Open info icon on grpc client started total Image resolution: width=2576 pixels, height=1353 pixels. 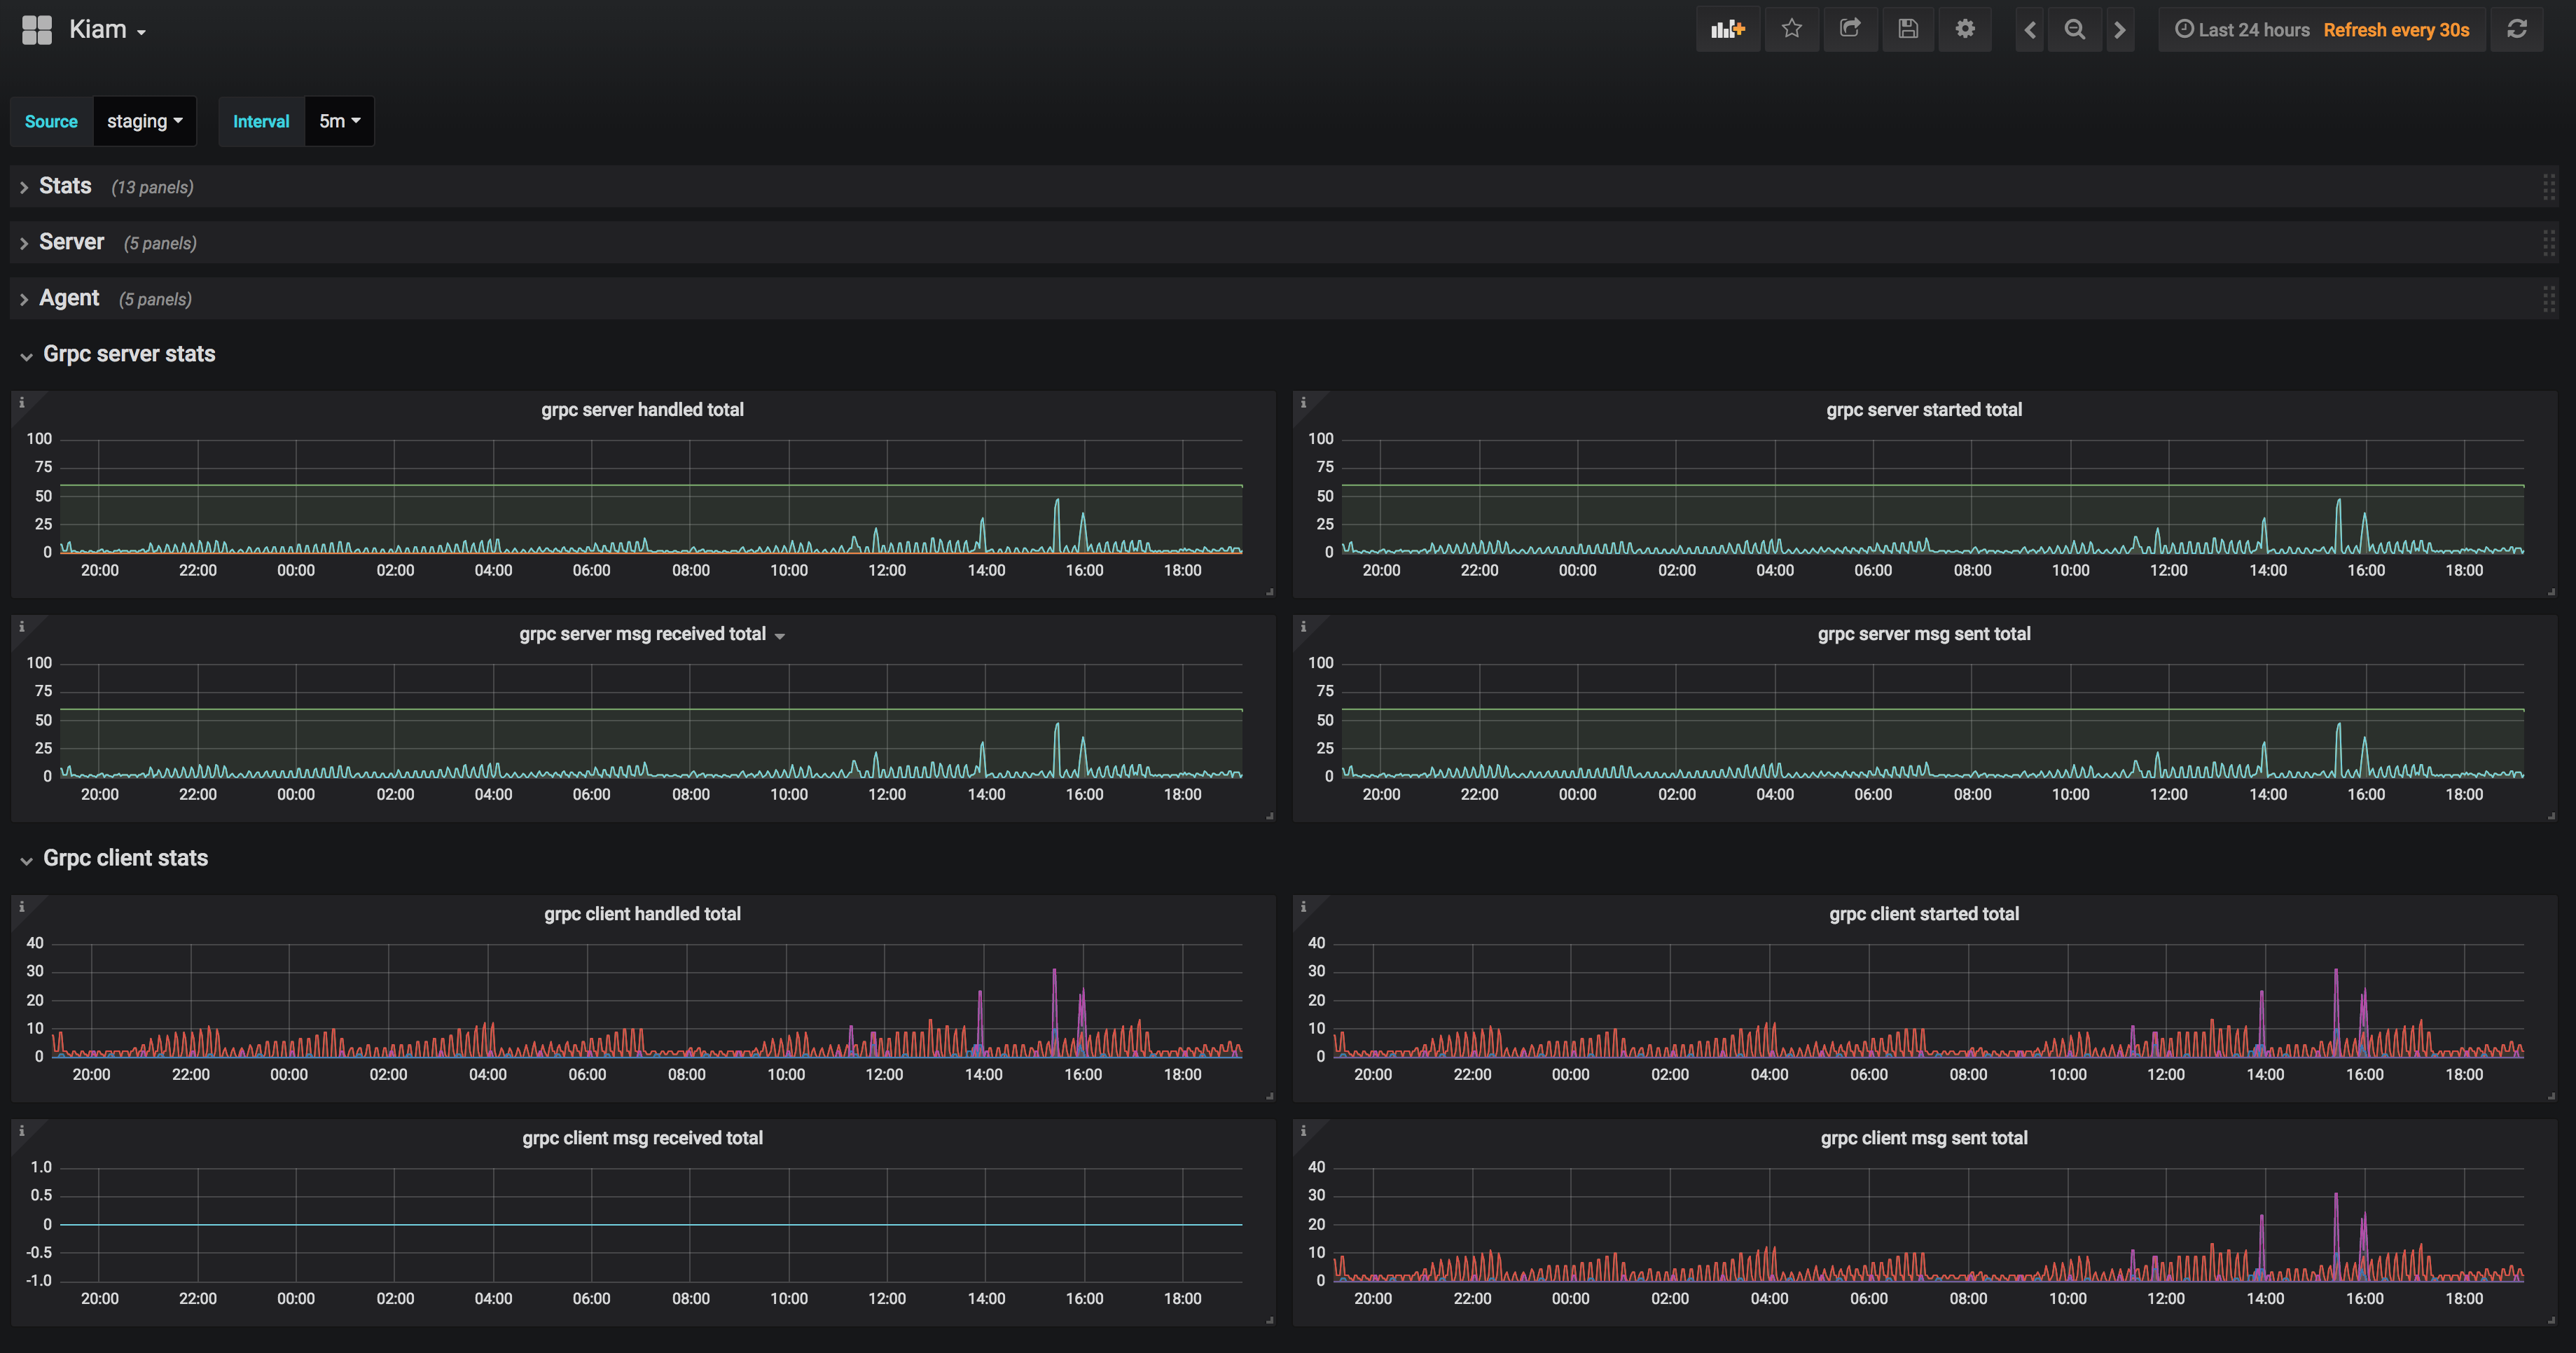tap(1303, 907)
